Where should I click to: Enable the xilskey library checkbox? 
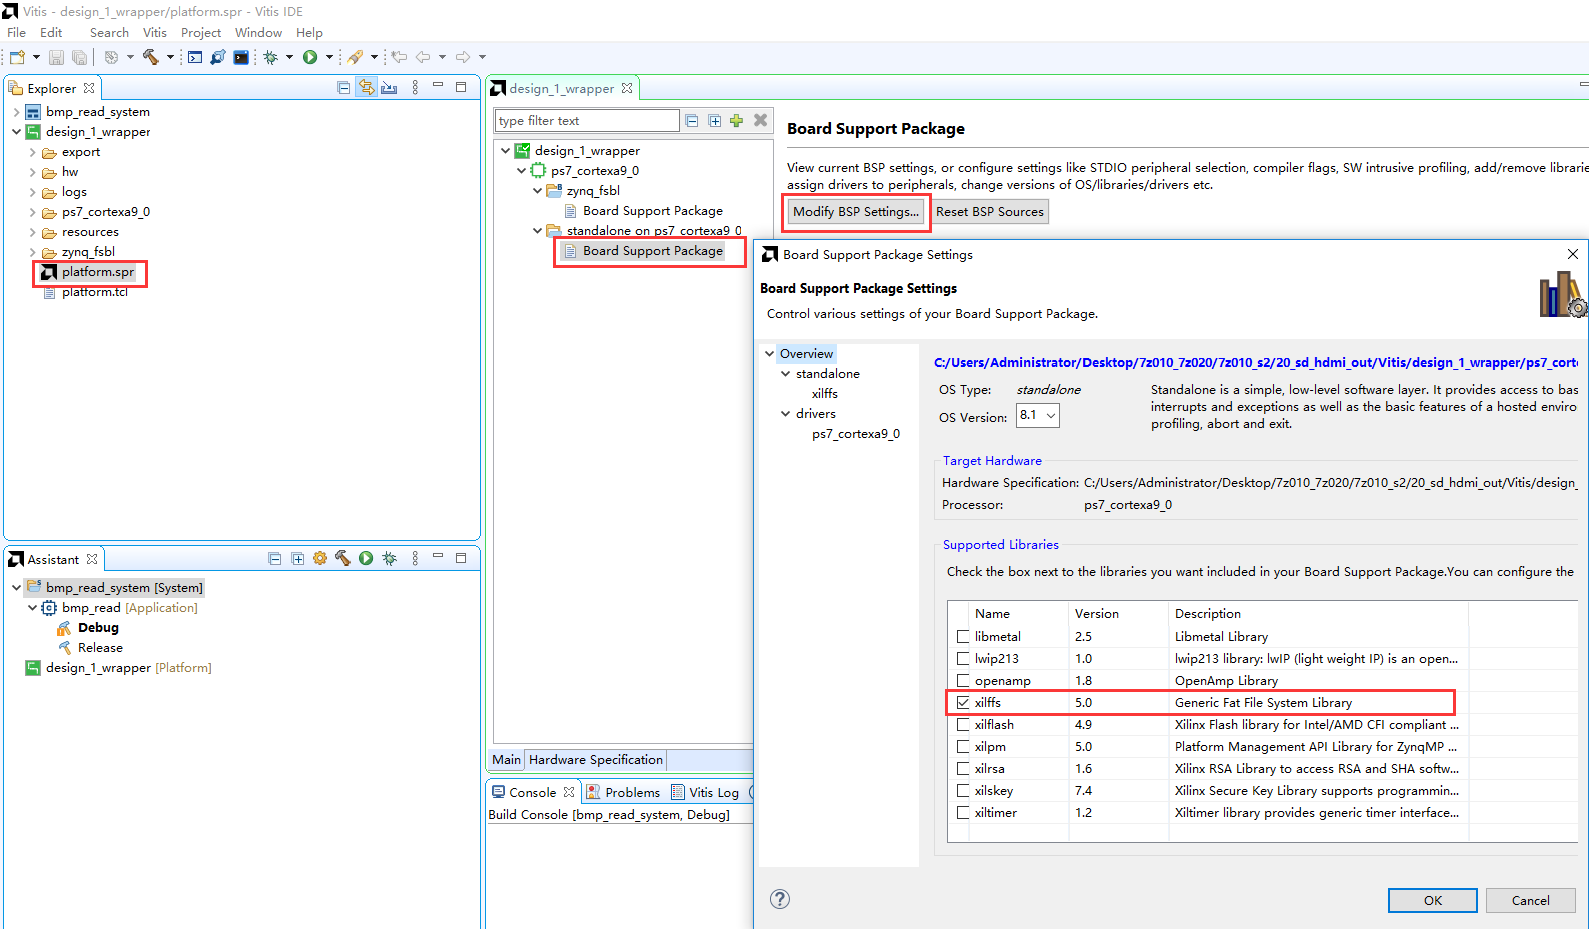[x=963, y=791]
